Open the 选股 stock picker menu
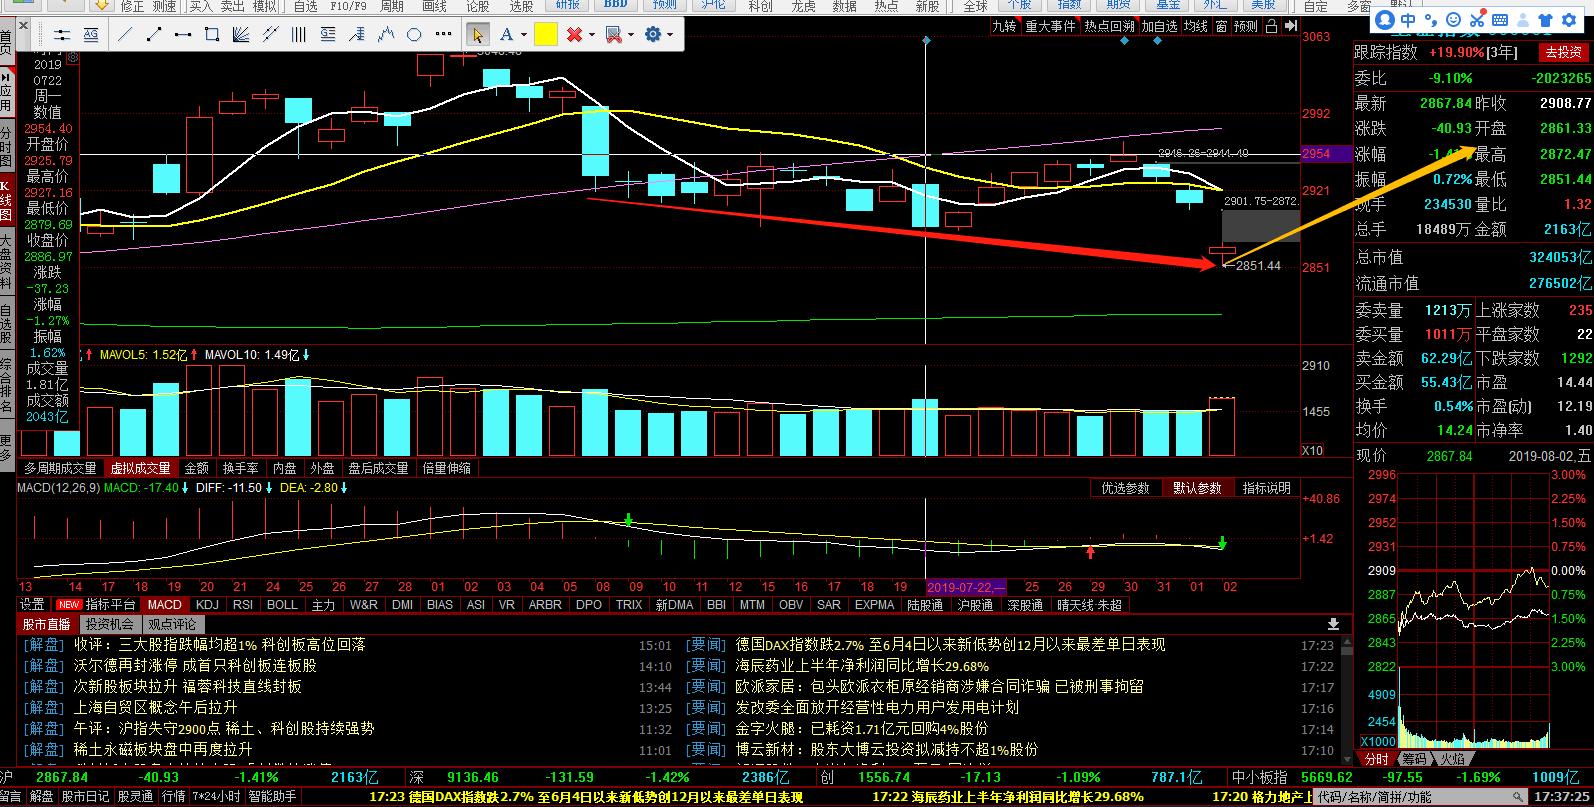The image size is (1594, 807). (x=521, y=6)
